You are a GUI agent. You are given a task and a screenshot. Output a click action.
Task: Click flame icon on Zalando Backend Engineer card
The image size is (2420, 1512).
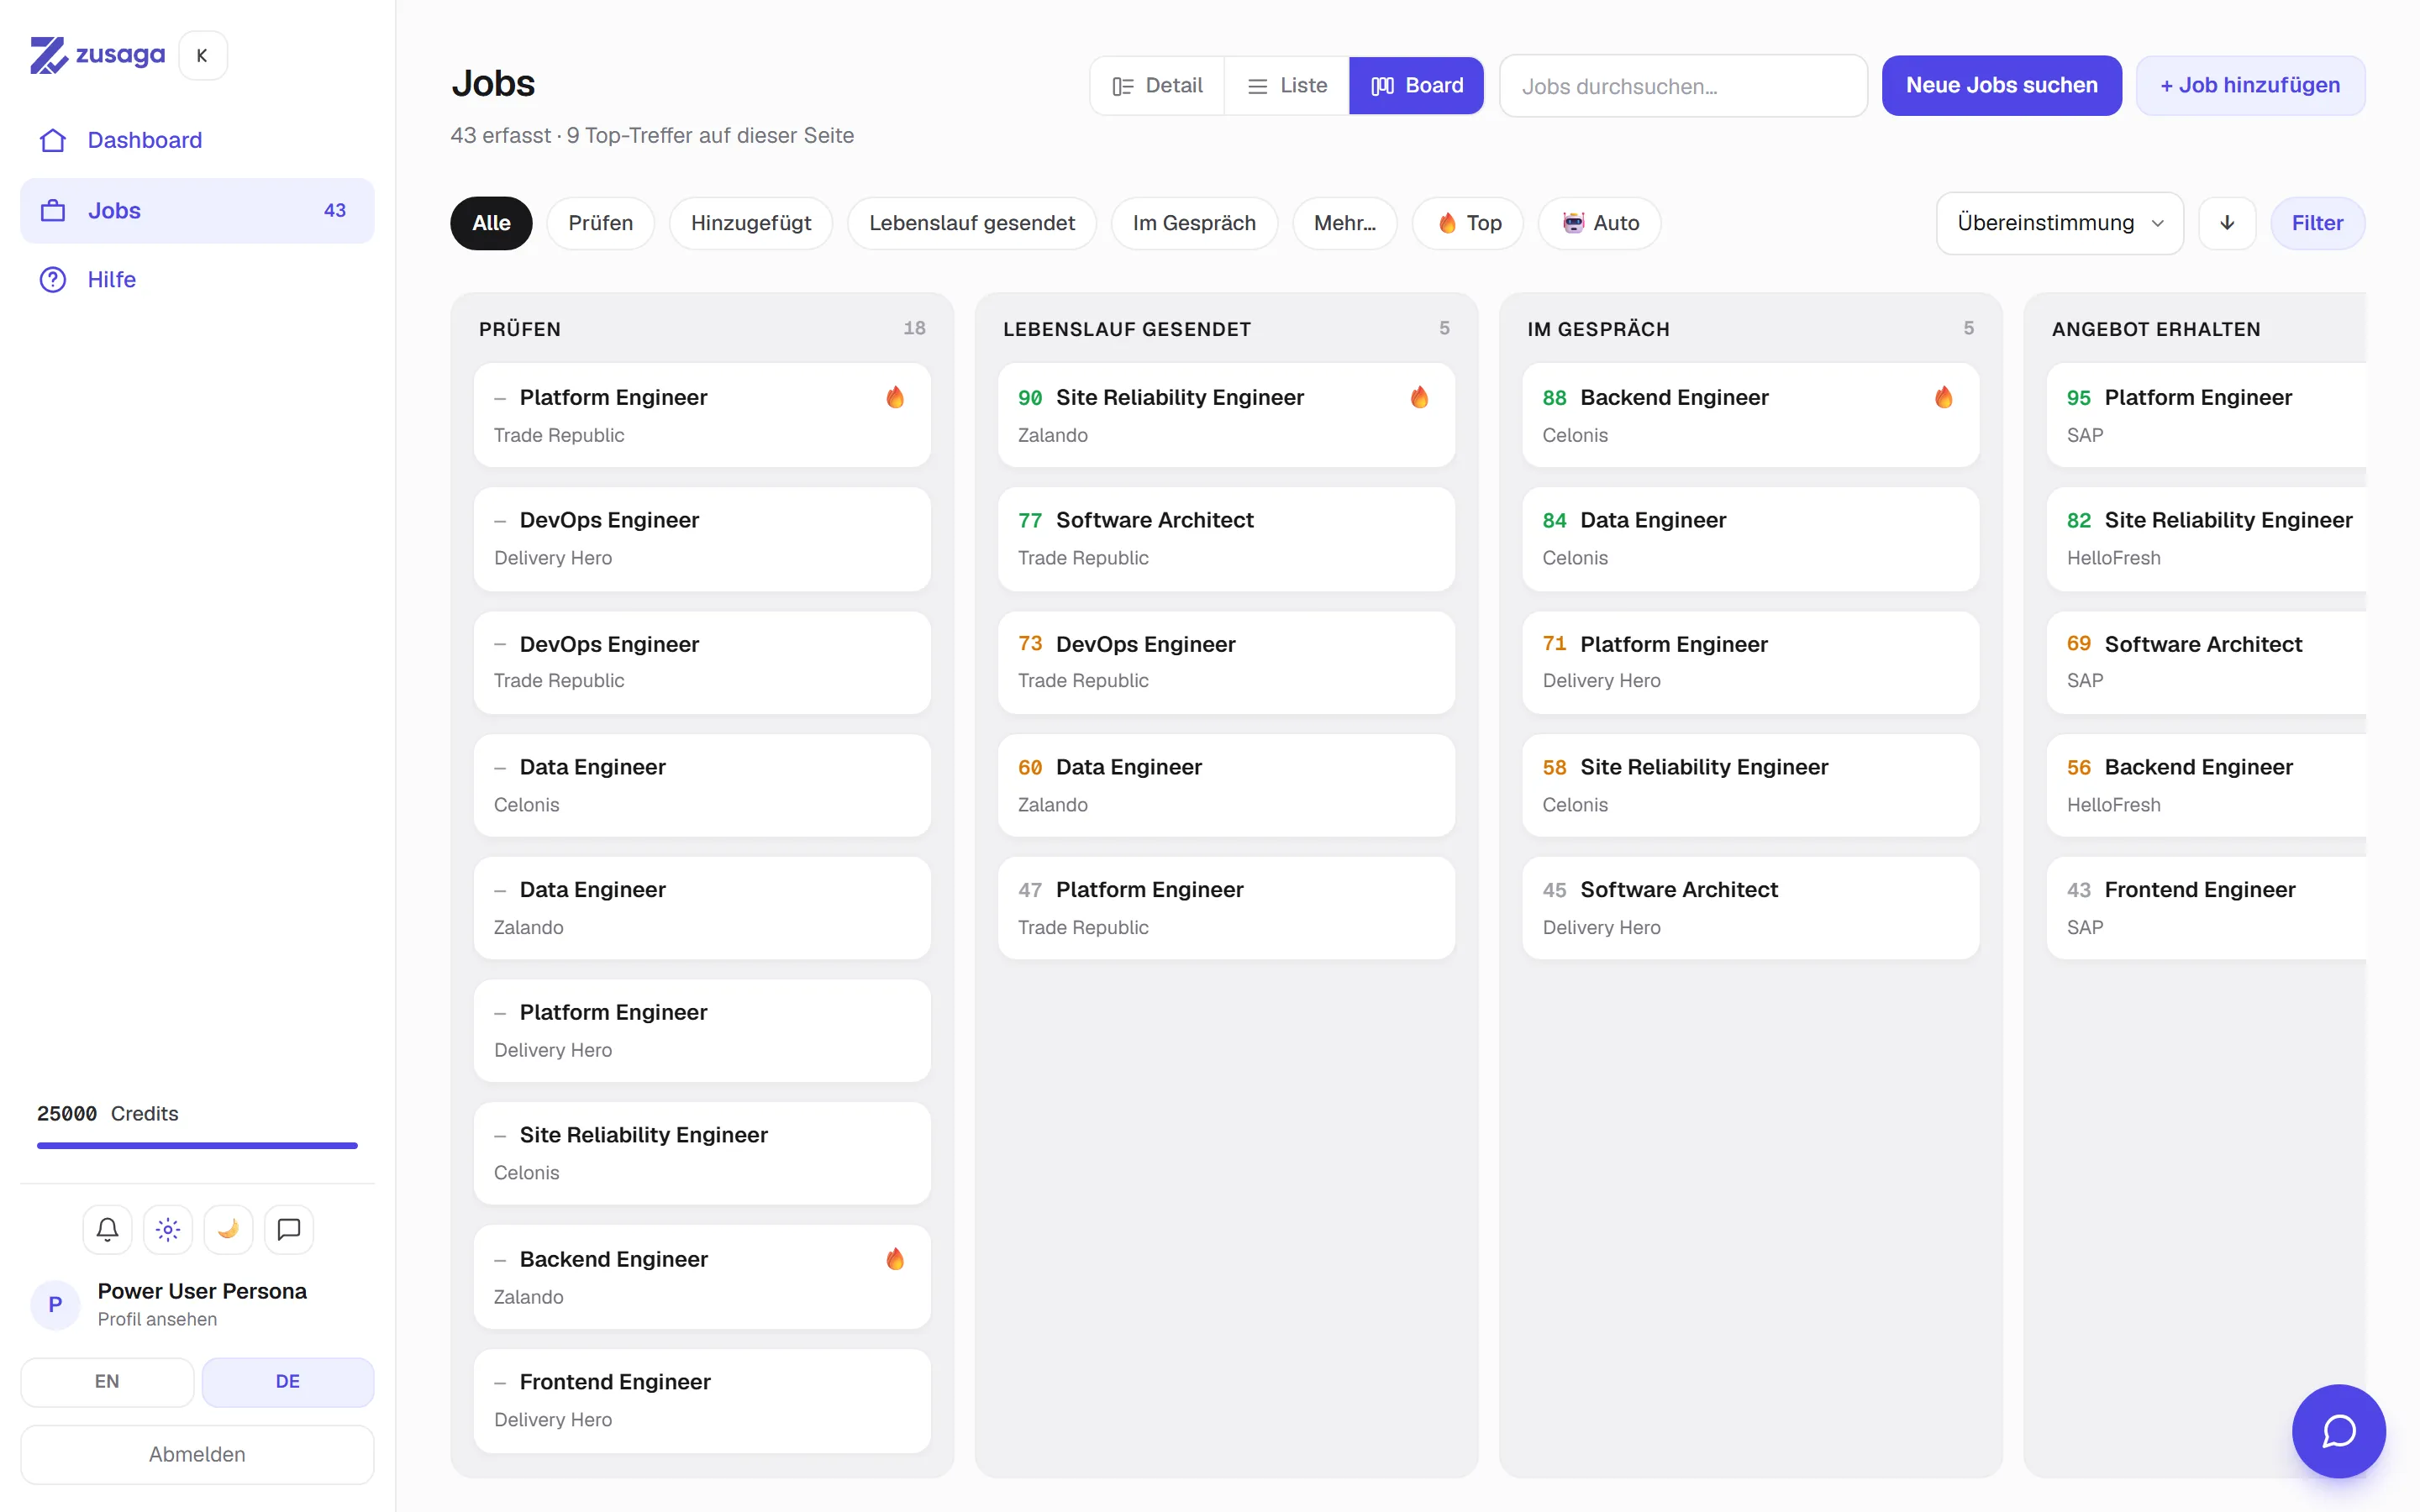895,1259
